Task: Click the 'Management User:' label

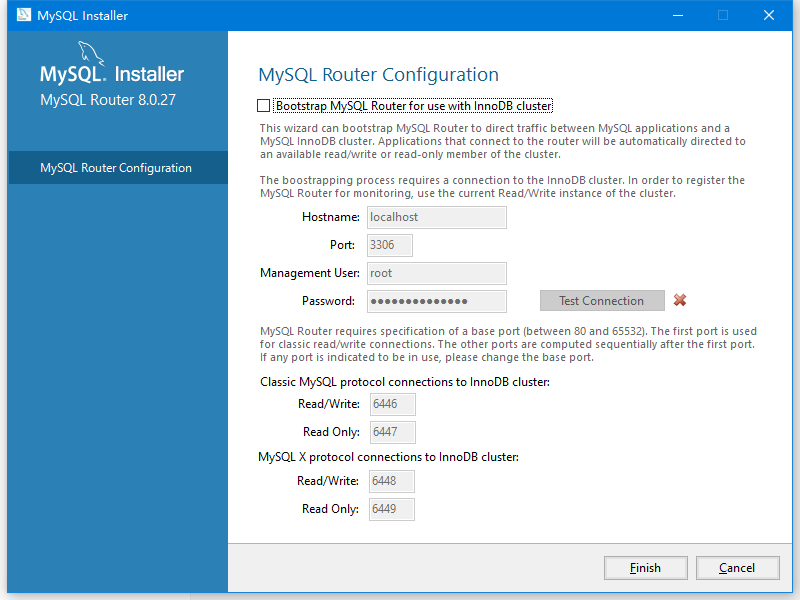Action: [x=310, y=273]
